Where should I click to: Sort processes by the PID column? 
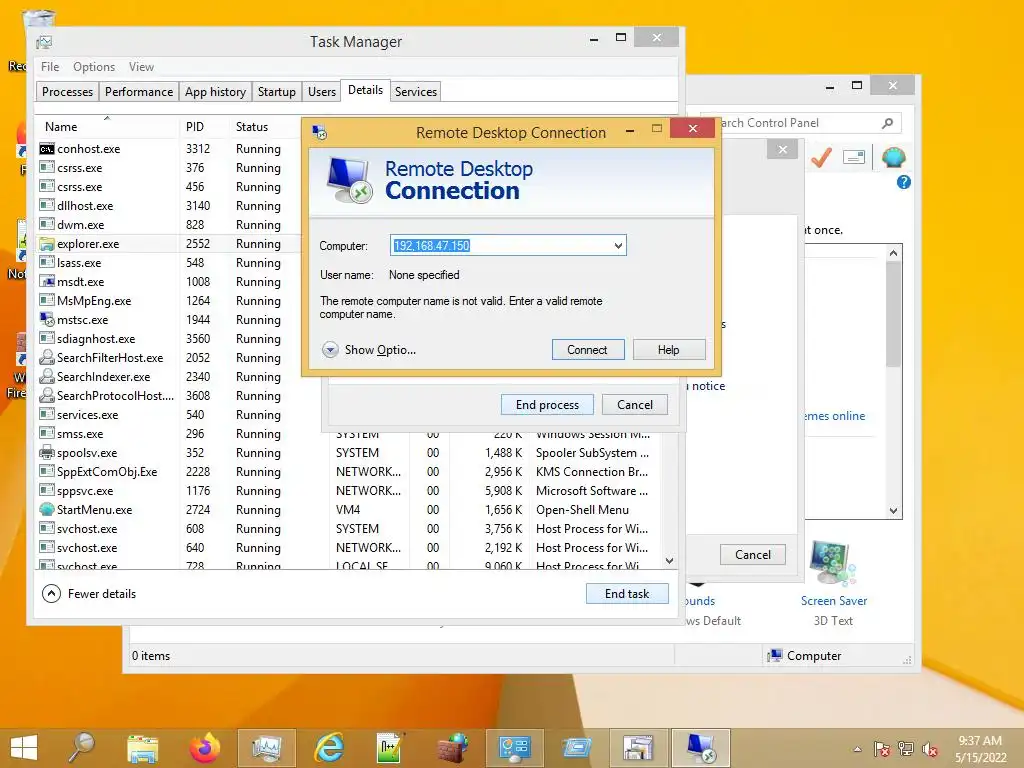pyautogui.click(x=204, y=127)
